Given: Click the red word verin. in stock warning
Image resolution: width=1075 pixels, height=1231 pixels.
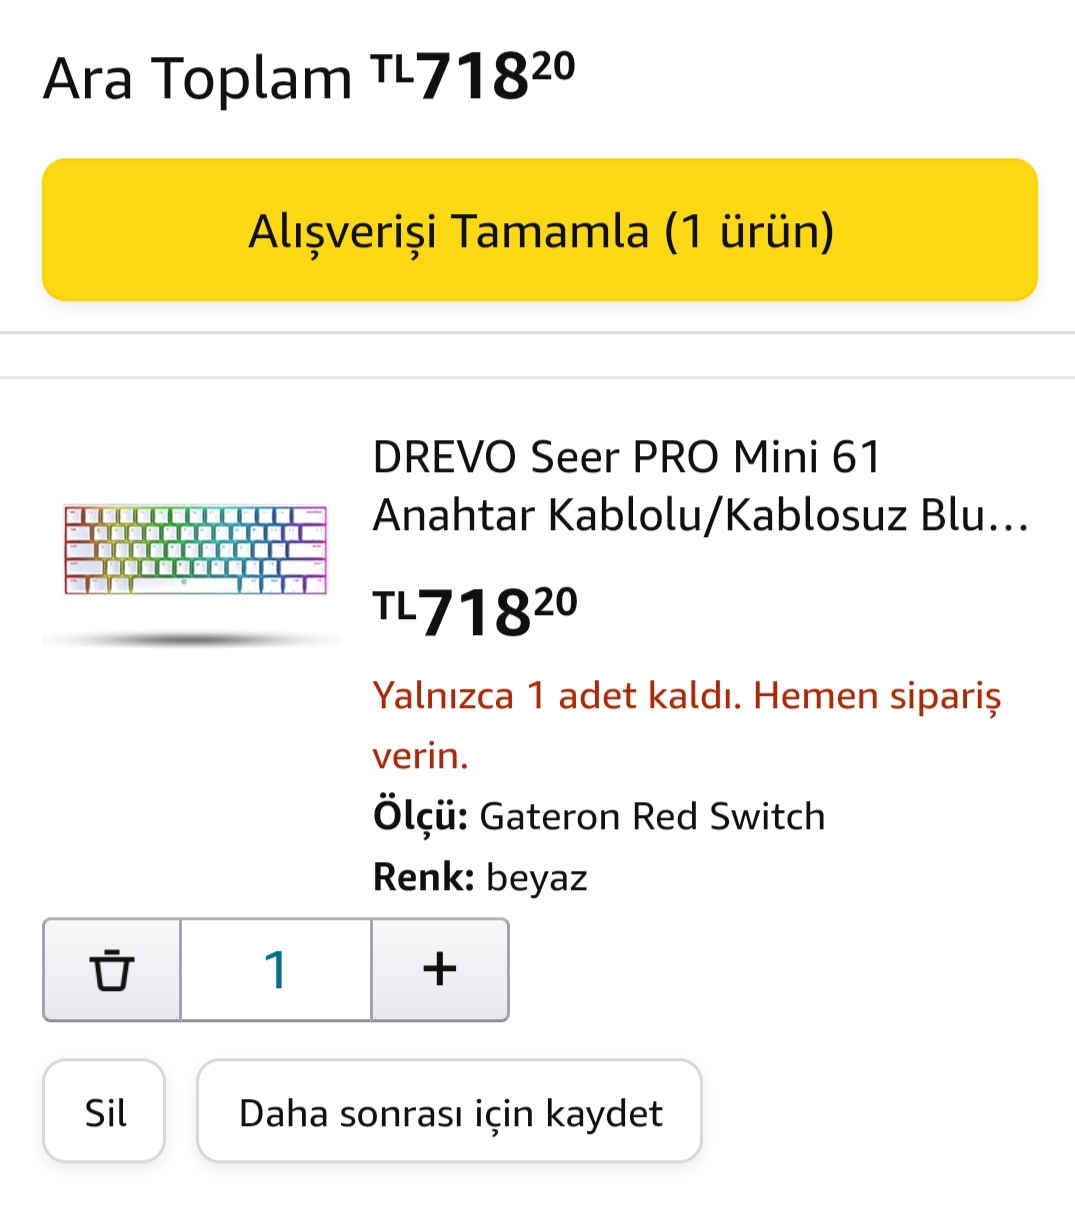Looking at the screenshot, I should click(x=420, y=756).
